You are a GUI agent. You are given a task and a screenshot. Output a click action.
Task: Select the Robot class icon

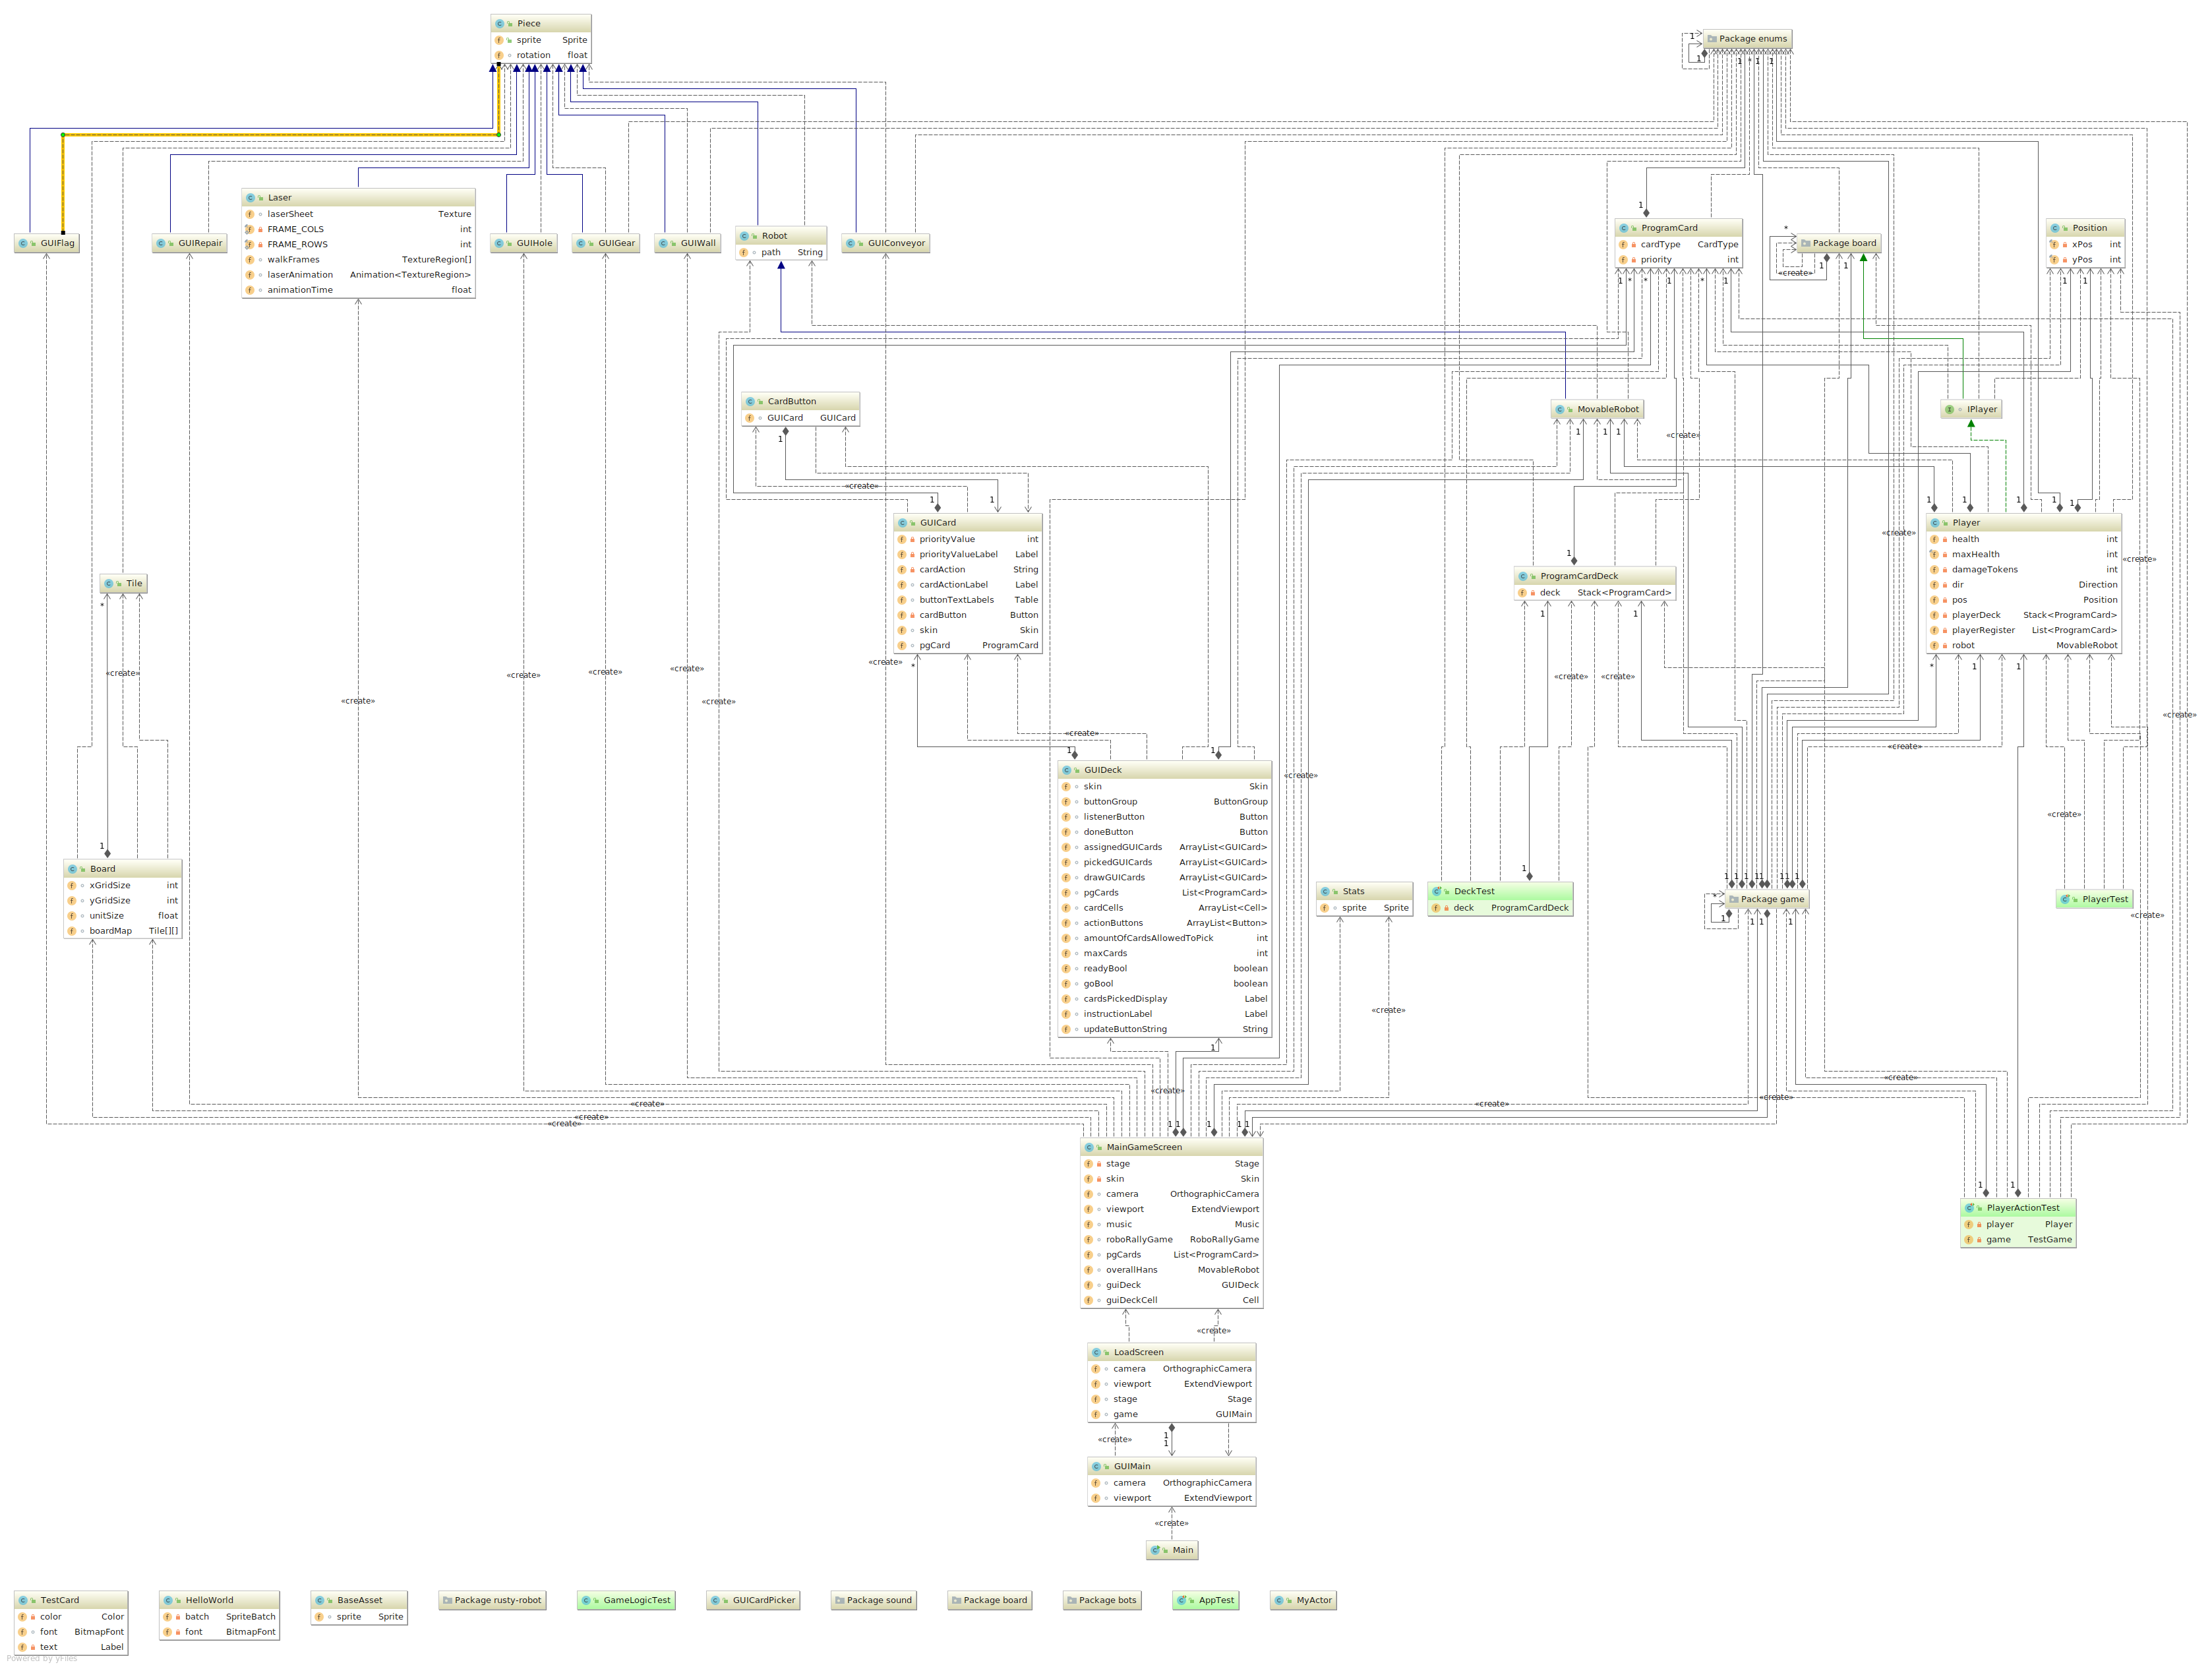click(745, 236)
